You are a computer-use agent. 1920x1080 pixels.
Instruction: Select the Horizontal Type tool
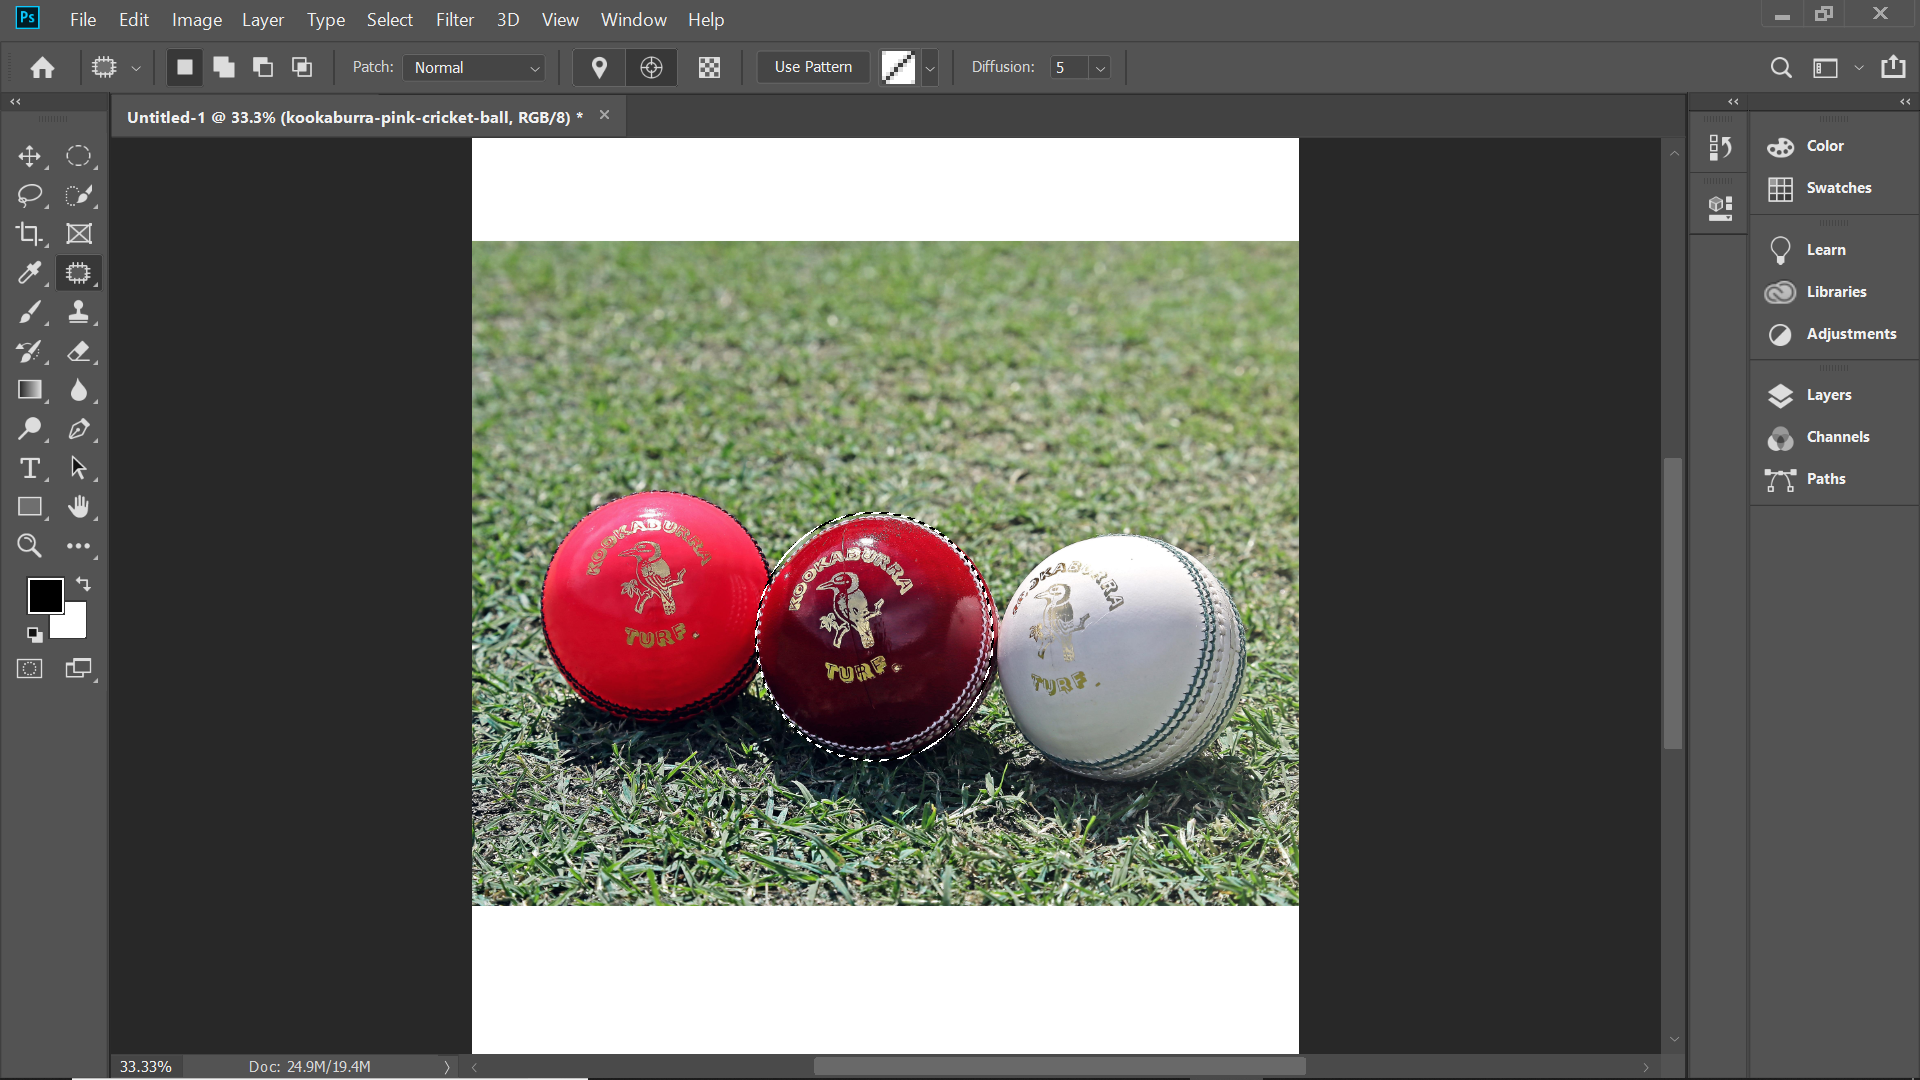tap(30, 468)
